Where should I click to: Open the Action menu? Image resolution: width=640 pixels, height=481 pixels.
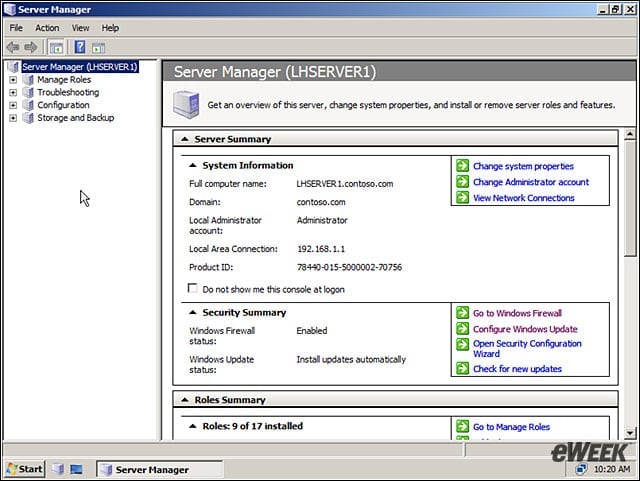point(47,28)
